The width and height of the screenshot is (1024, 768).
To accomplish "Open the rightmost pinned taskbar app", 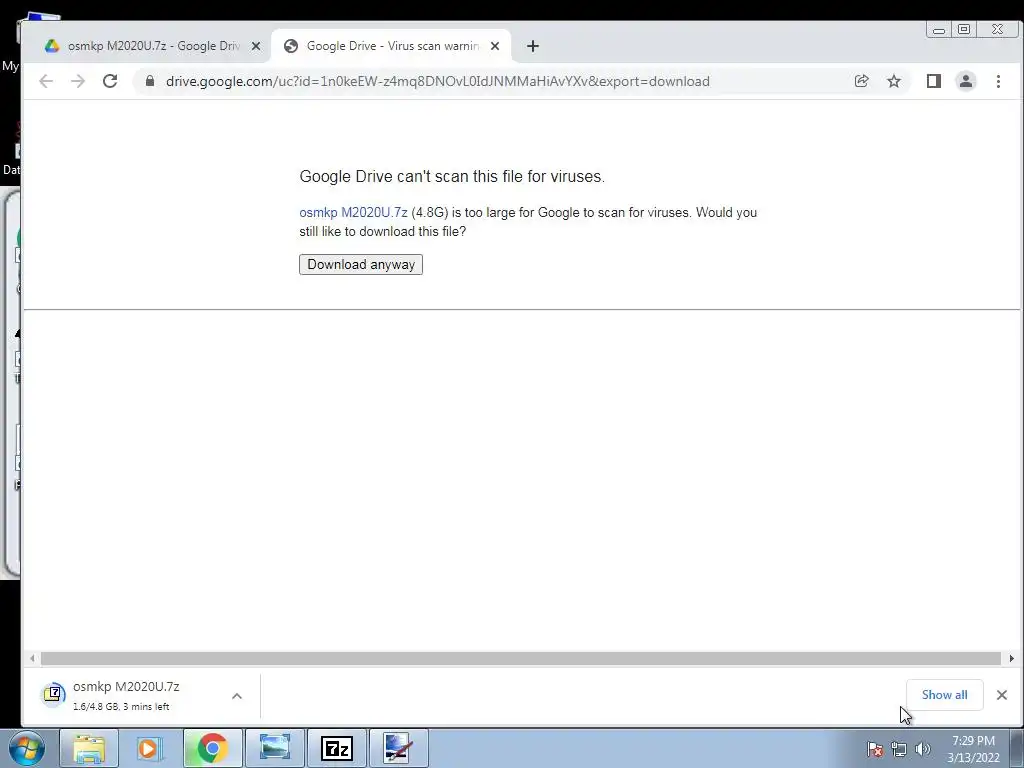I will [398, 748].
